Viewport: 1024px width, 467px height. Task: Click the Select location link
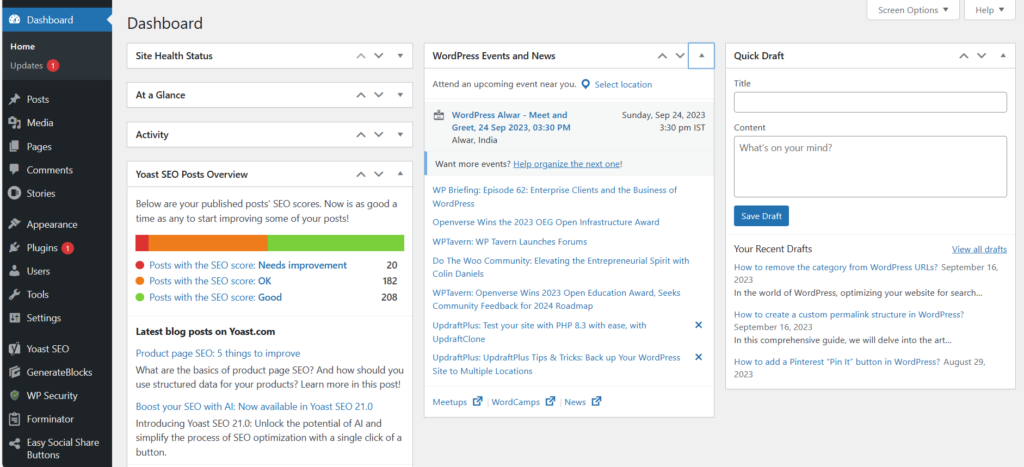[x=623, y=84]
